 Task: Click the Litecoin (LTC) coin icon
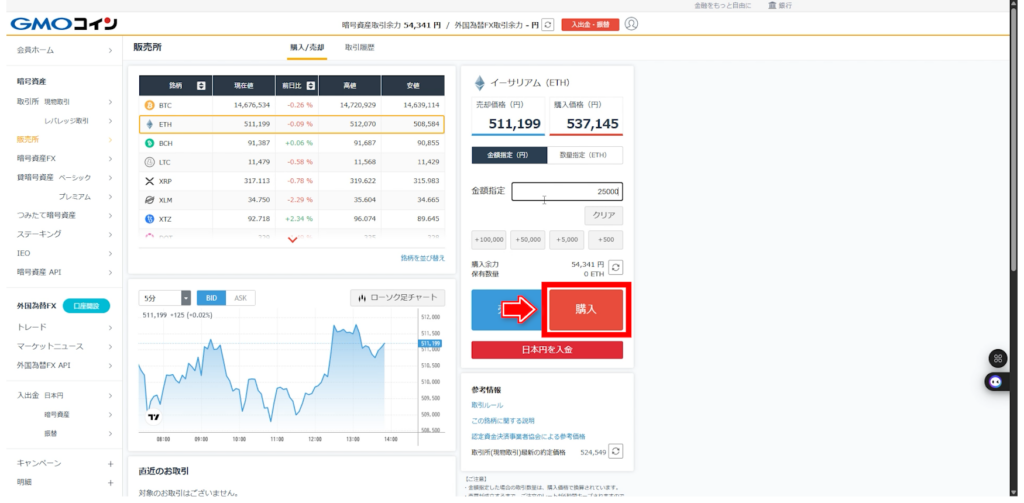pos(150,162)
